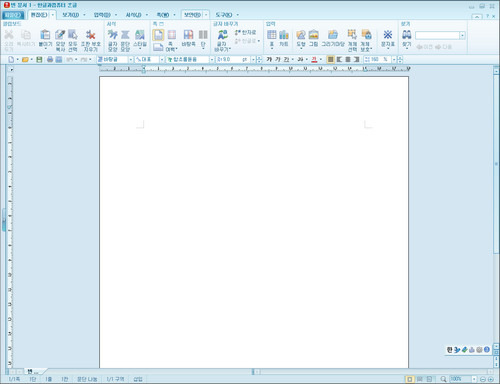Select left alignment button
Screen dimensions: 500x384
(x=339, y=59)
